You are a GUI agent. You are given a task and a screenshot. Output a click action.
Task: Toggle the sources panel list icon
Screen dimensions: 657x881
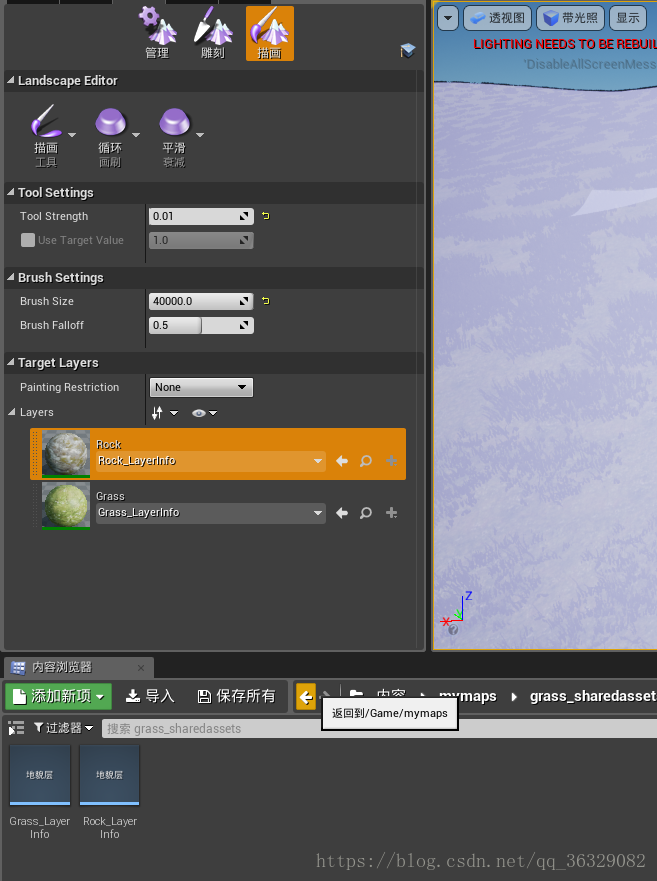pyautogui.click(x=16, y=728)
